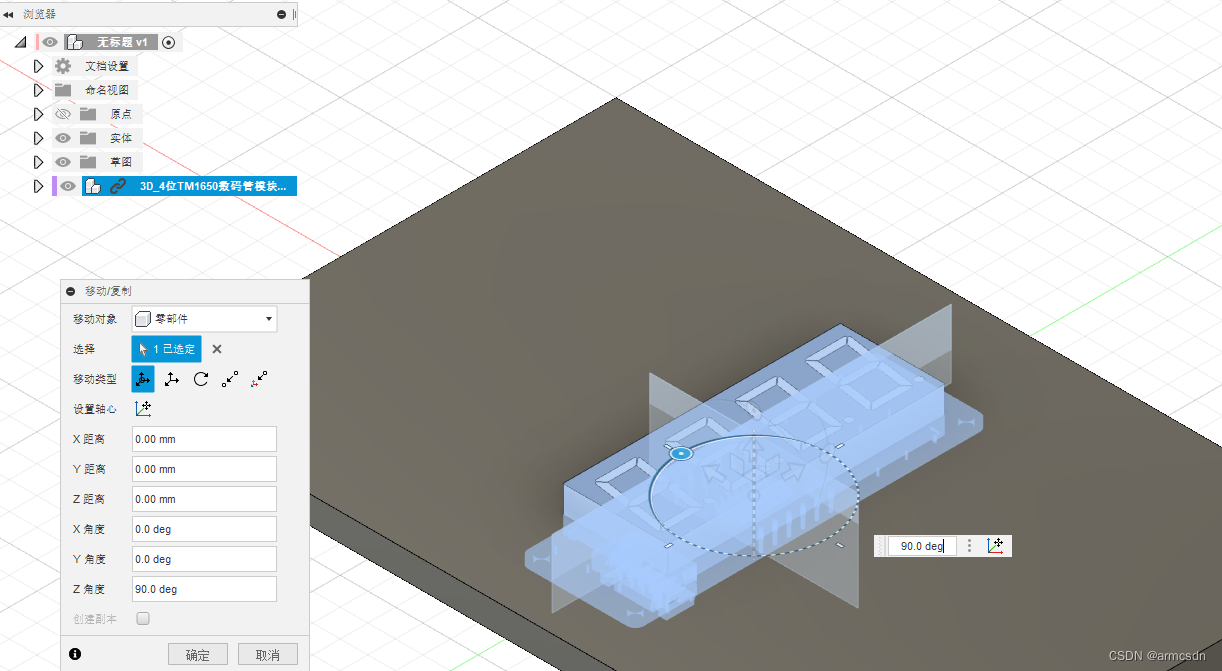The width and height of the screenshot is (1222, 671).
Task: Expand the 实体 tree node
Action: [39, 138]
